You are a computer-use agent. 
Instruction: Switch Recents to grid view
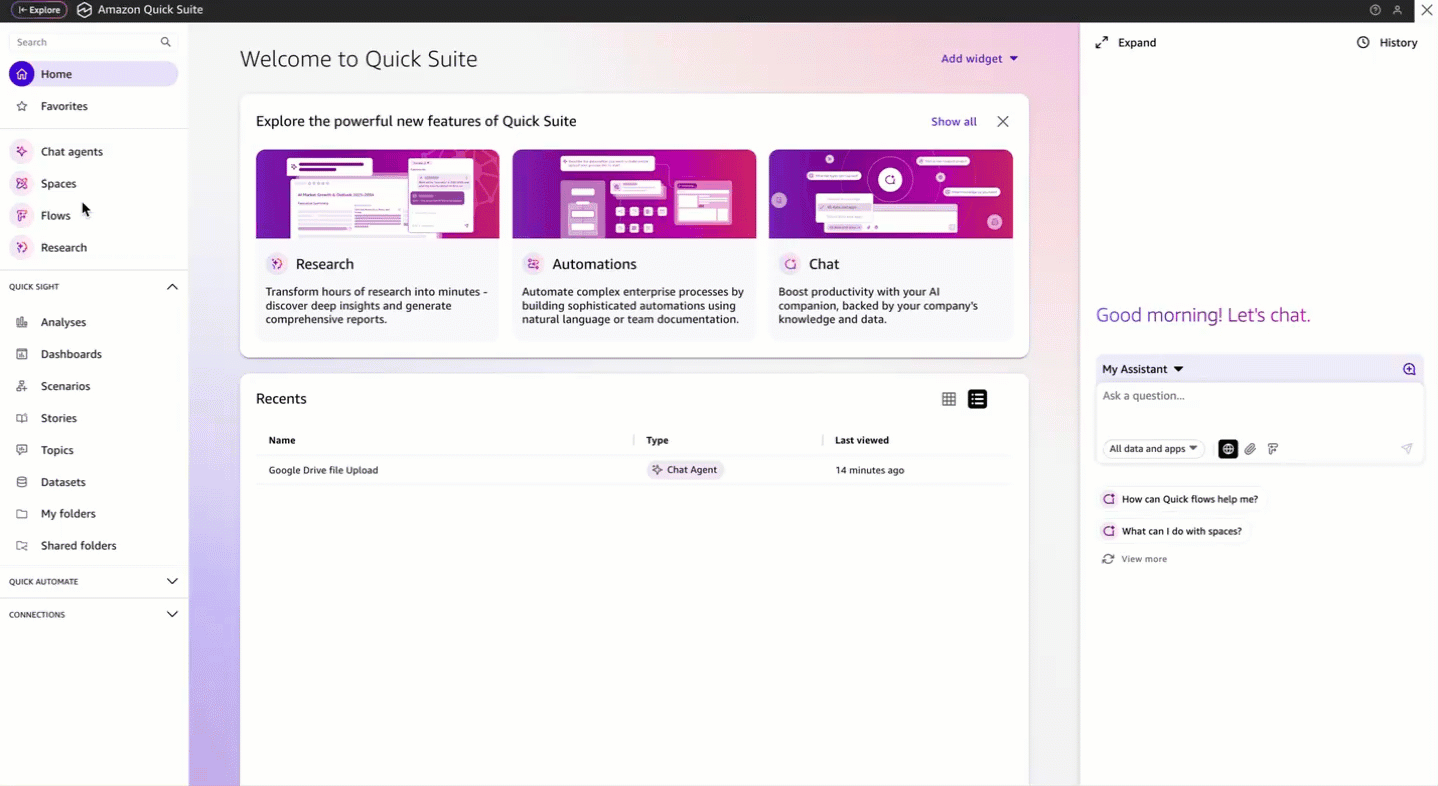[x=948, y=398]
